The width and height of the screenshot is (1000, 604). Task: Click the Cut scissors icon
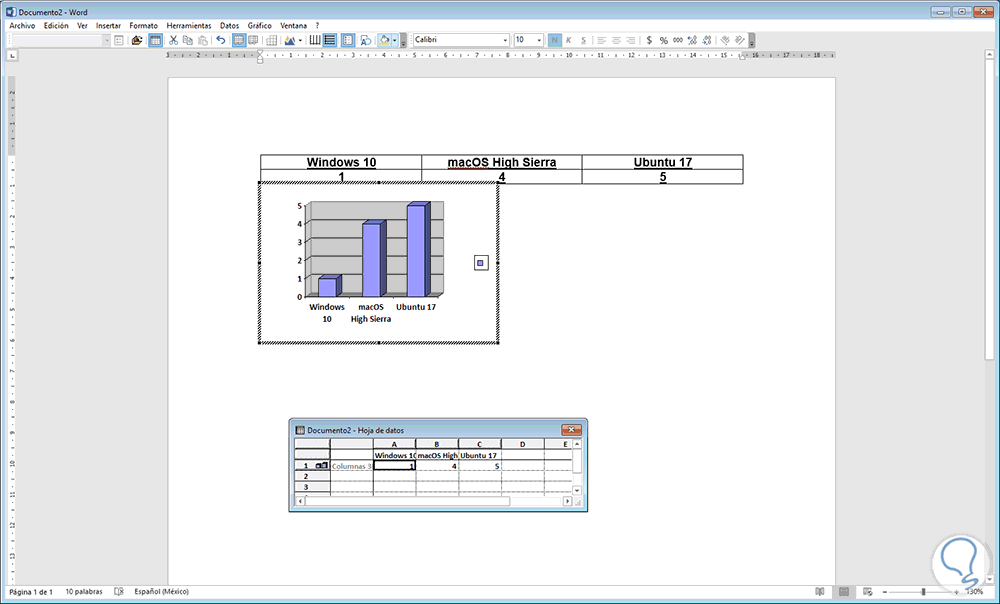pos(173,40)
